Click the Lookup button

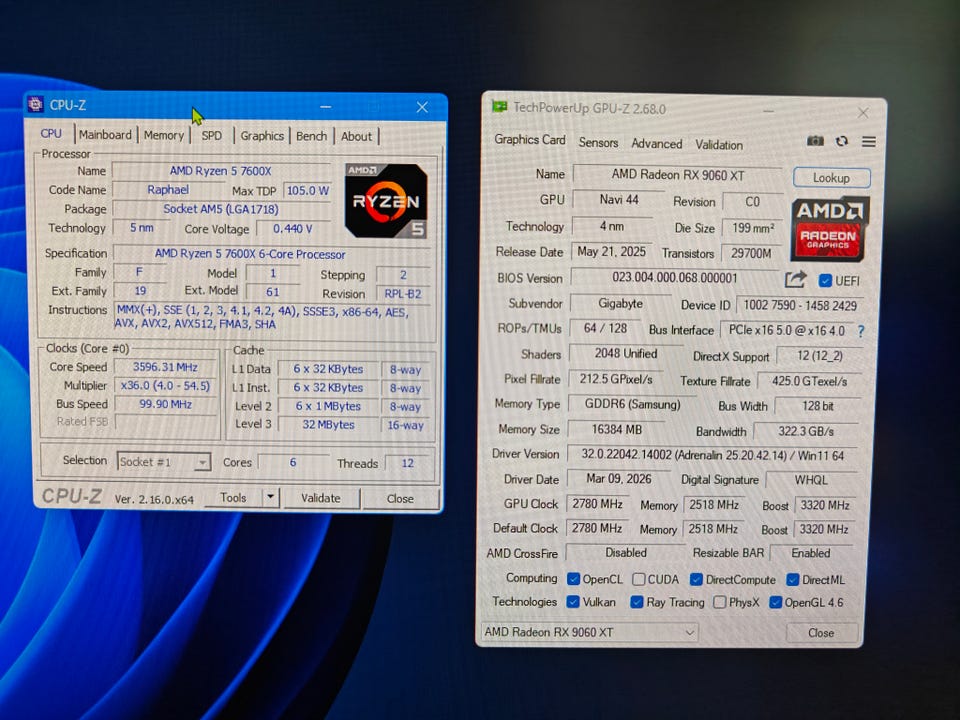coord(831,178)
